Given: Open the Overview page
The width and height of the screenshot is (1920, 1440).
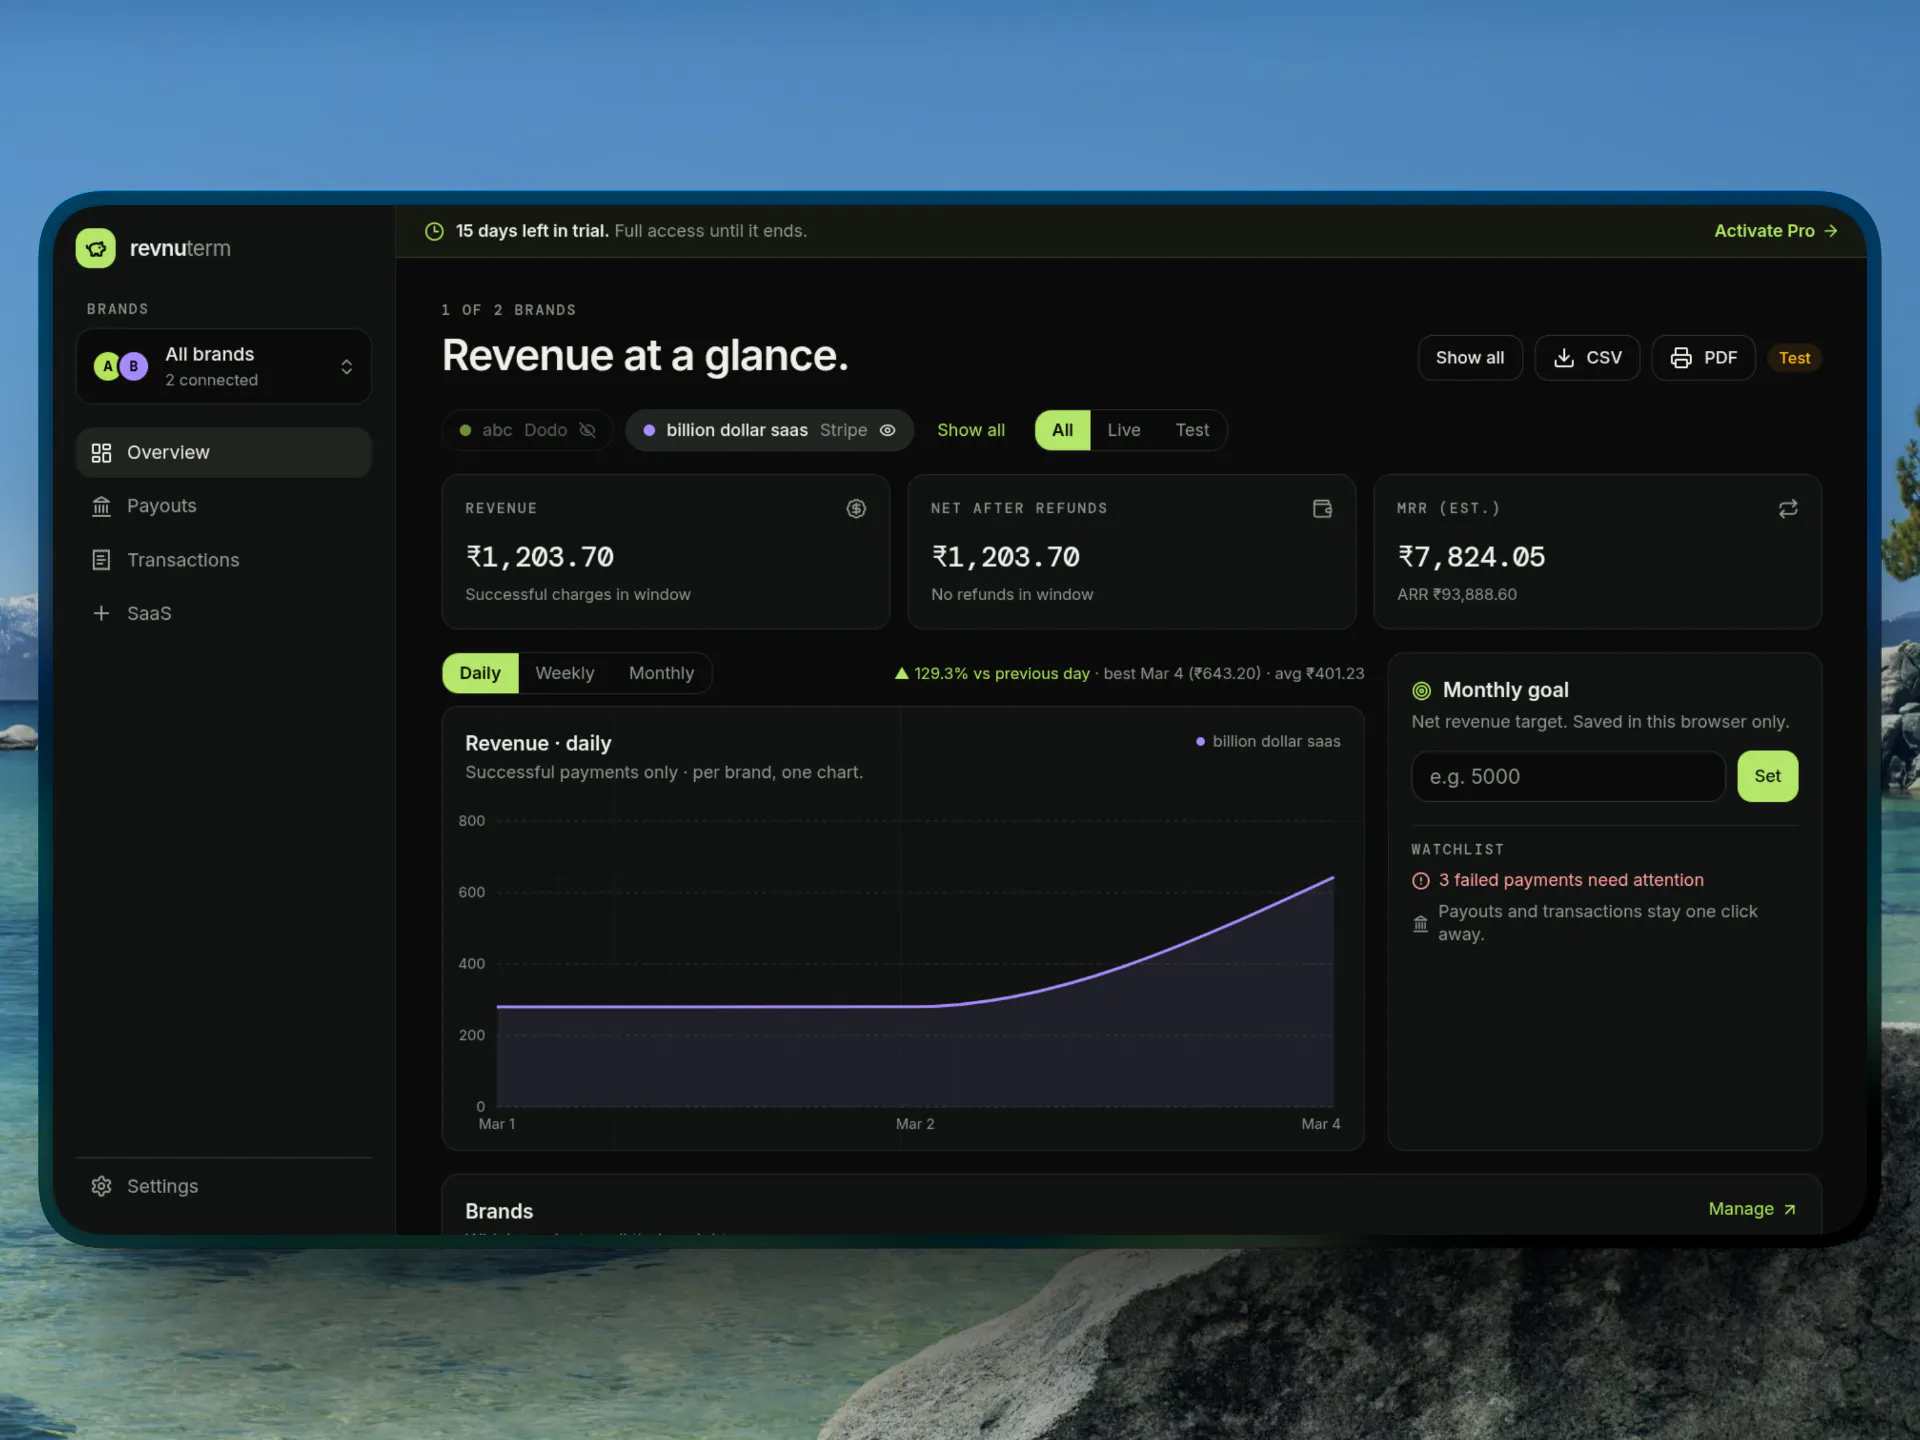Looking at the screenshot, I should pos(223,453).
